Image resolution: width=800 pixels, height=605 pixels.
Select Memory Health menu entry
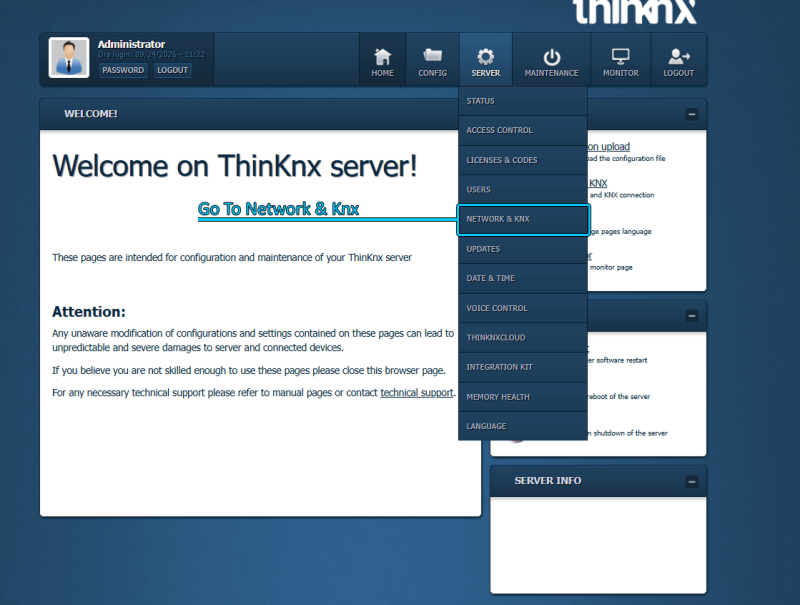(x=522, y=397)
